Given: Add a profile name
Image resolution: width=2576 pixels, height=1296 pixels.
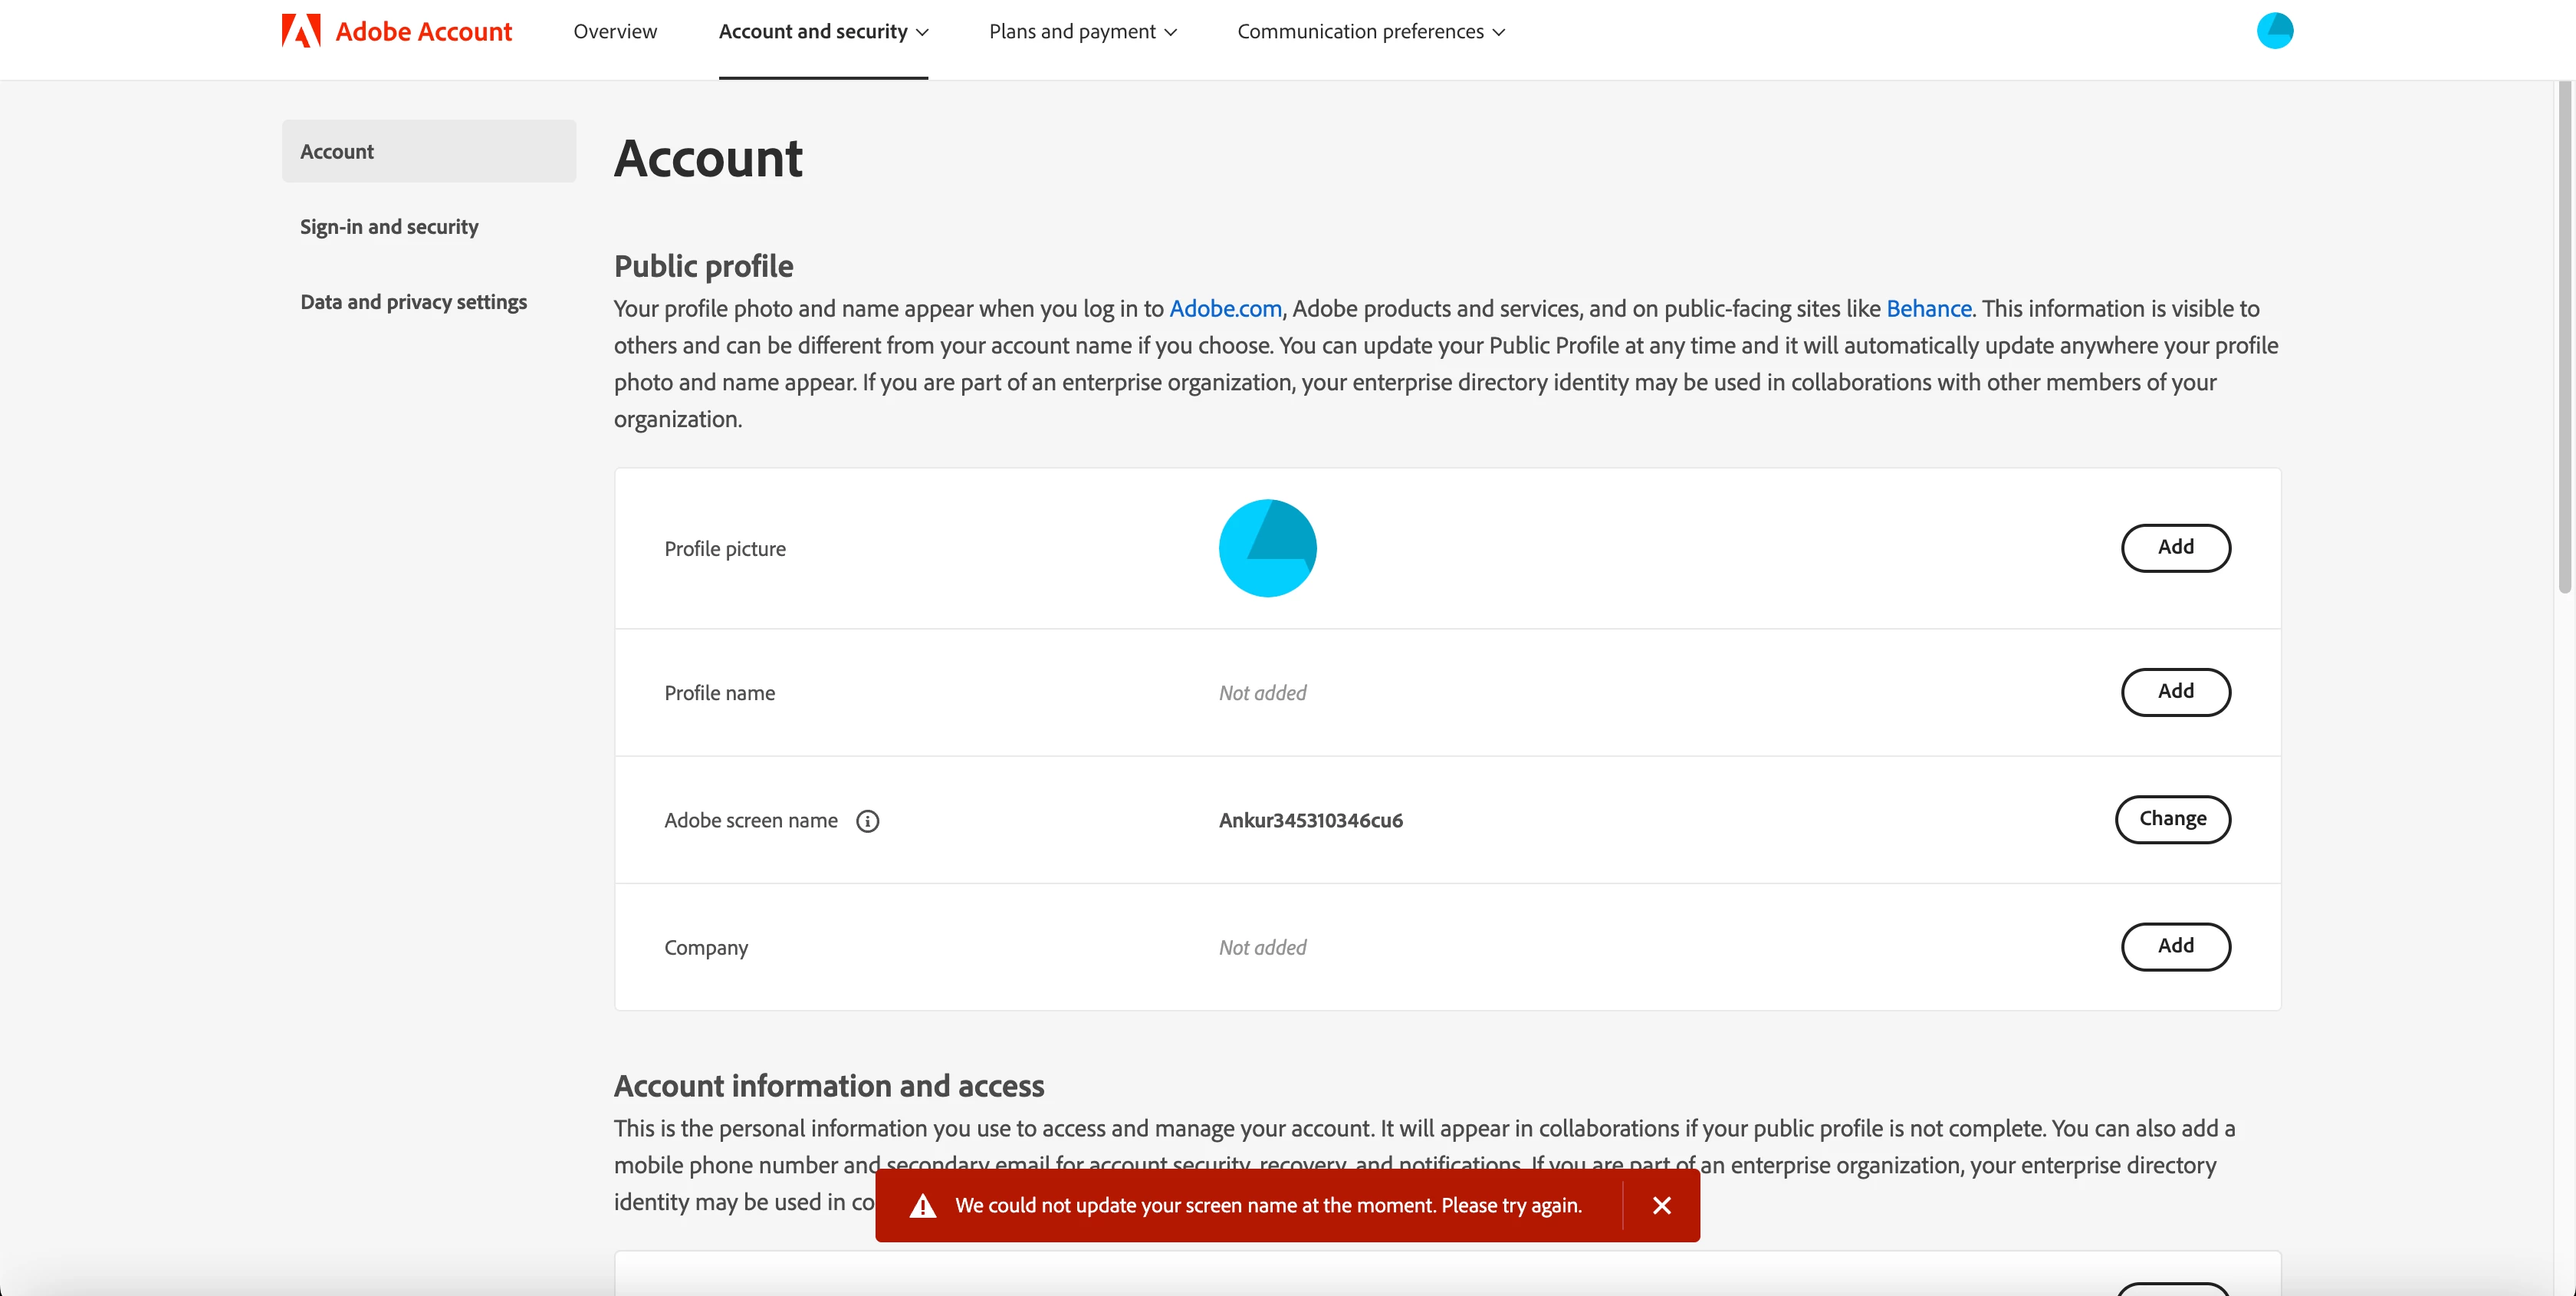Looking at the screenshot, I should coord(2175,692).
